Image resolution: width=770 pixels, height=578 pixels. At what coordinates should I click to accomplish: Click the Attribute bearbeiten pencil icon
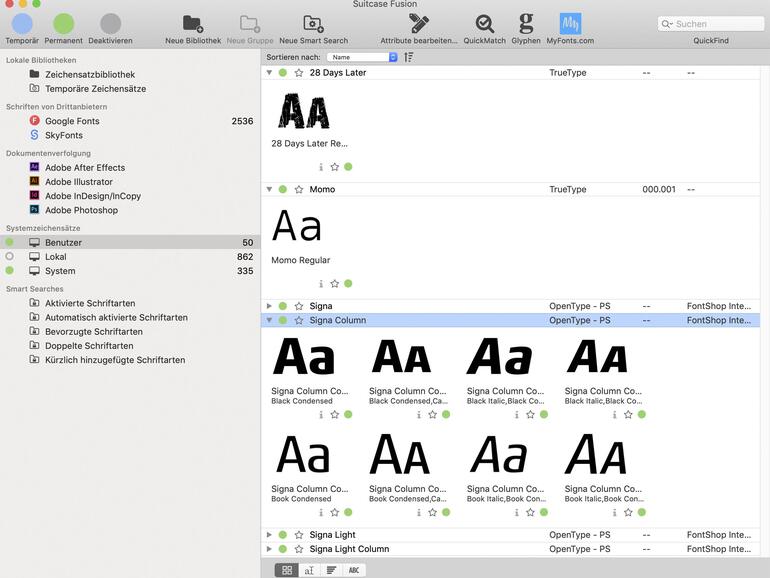[419, 24]
